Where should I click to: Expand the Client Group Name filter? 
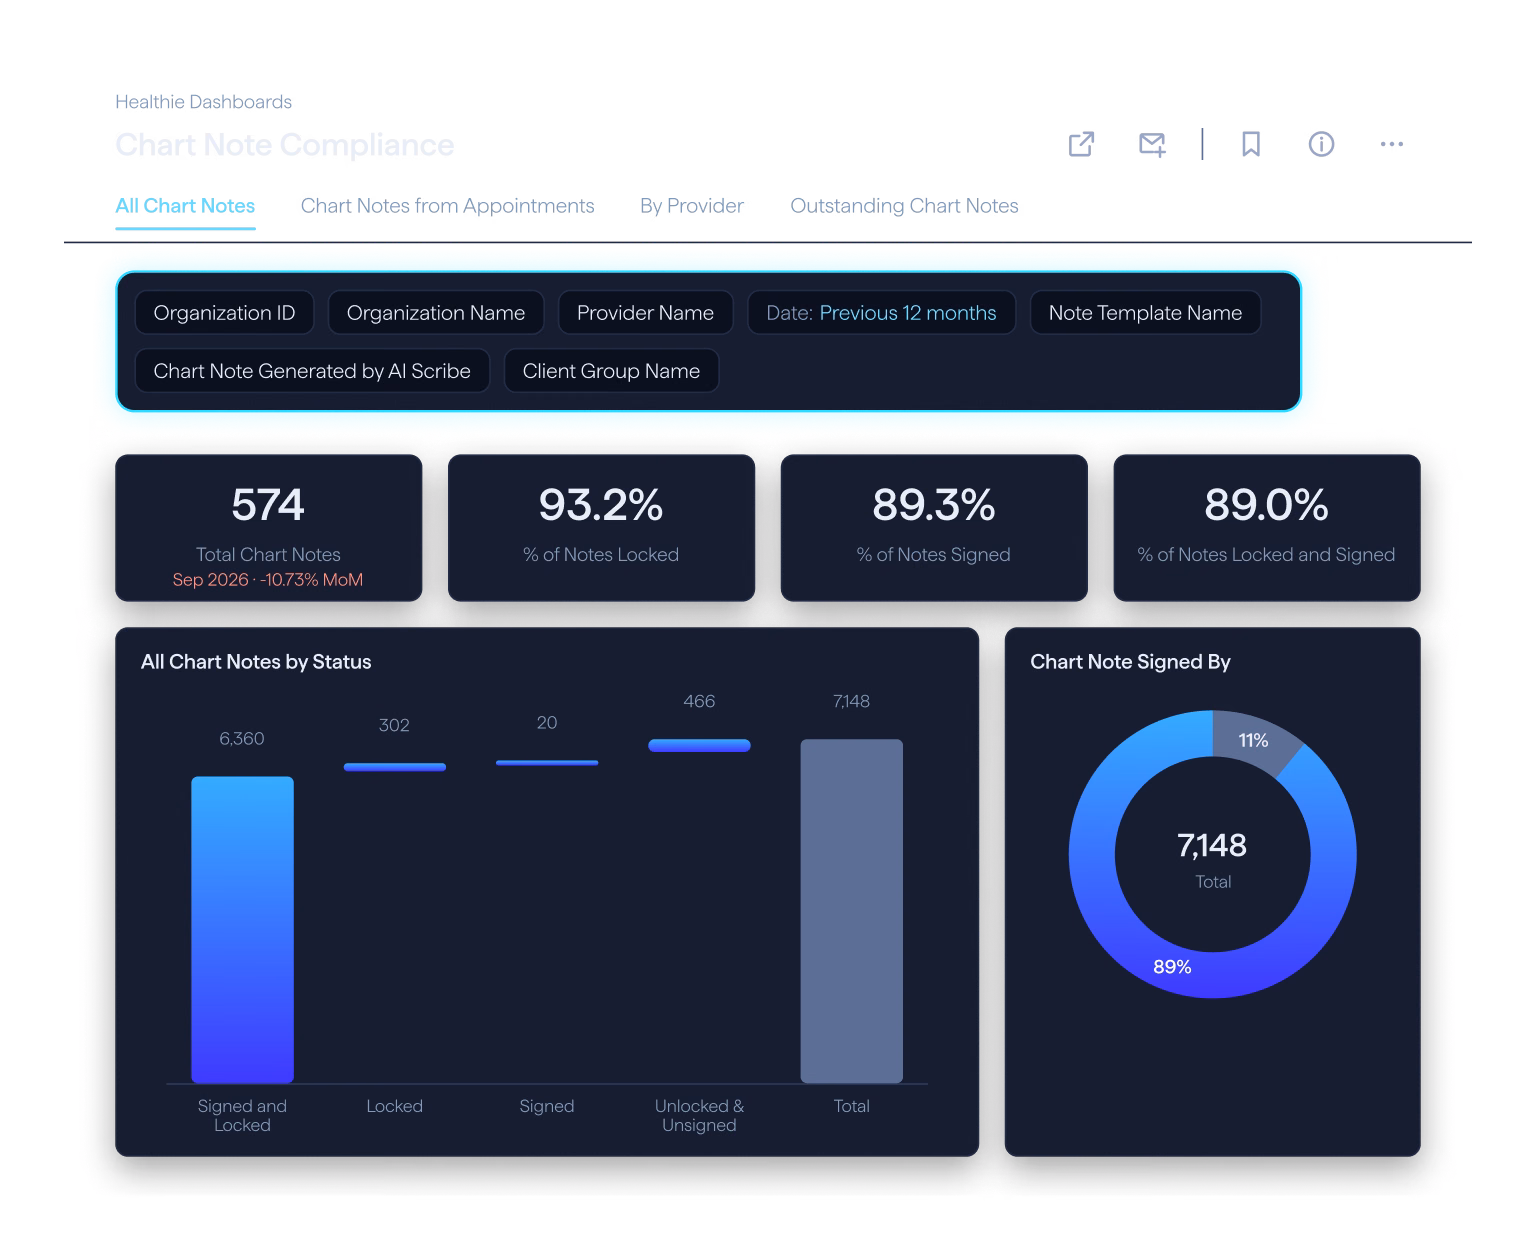(611, 371)
